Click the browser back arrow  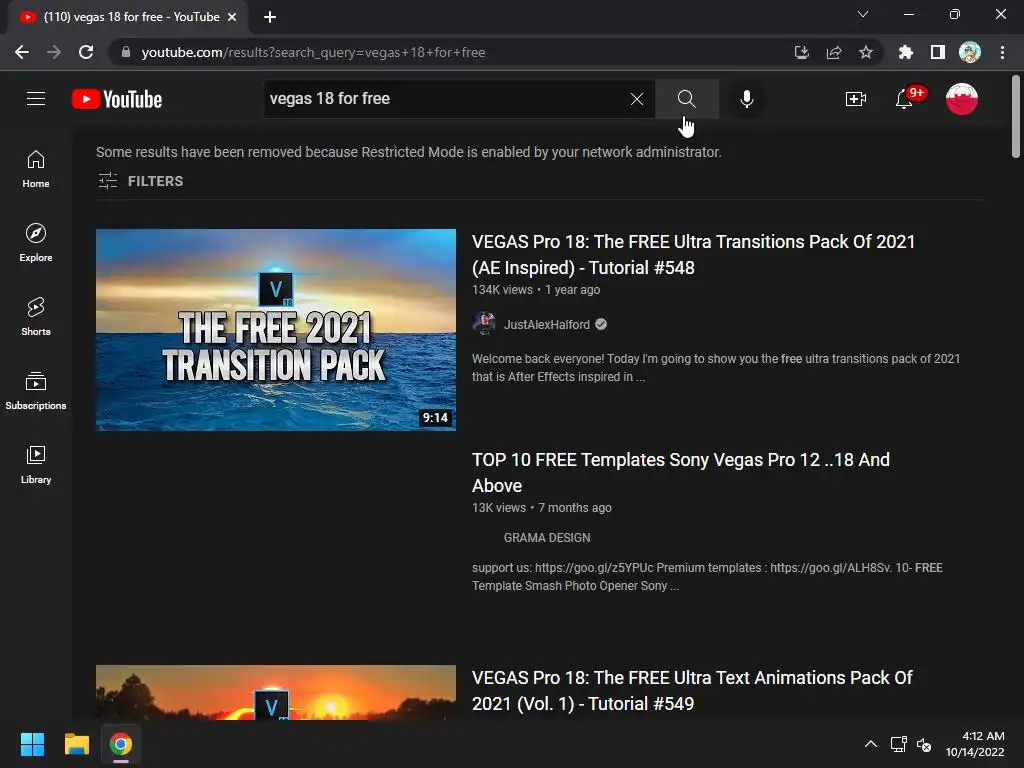click(x=22, y=52)
